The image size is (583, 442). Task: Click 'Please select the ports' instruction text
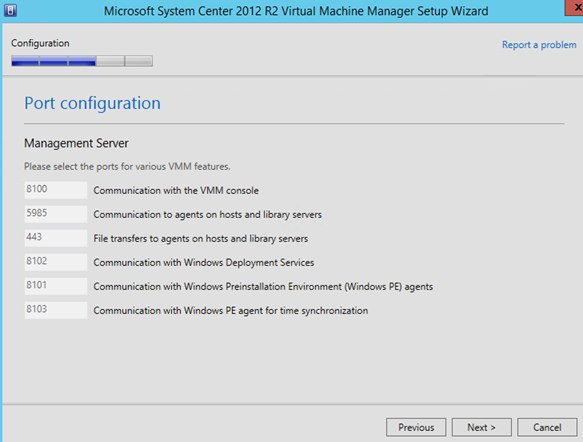127,167
